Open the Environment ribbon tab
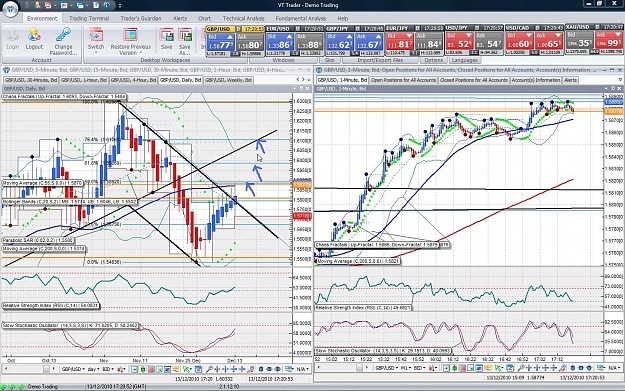 (x=42, y=18)
